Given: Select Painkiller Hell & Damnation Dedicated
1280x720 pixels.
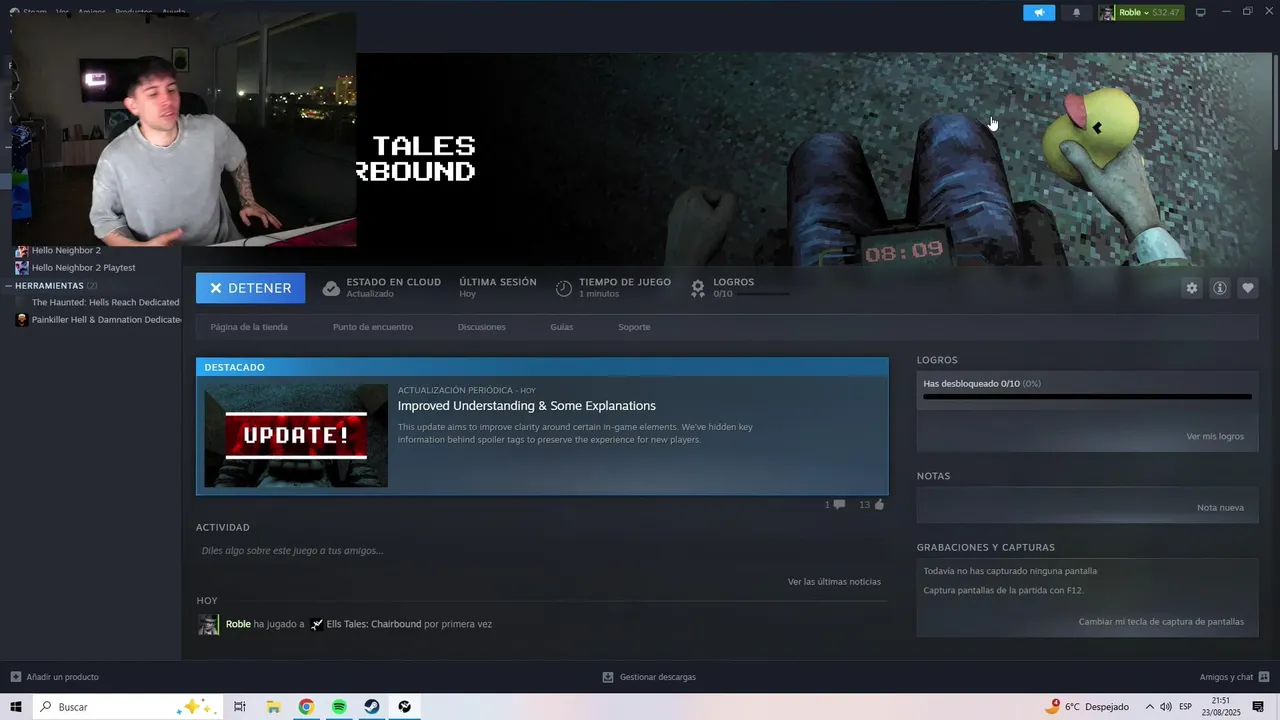Looking at the screenshot, I should point(105,320).
